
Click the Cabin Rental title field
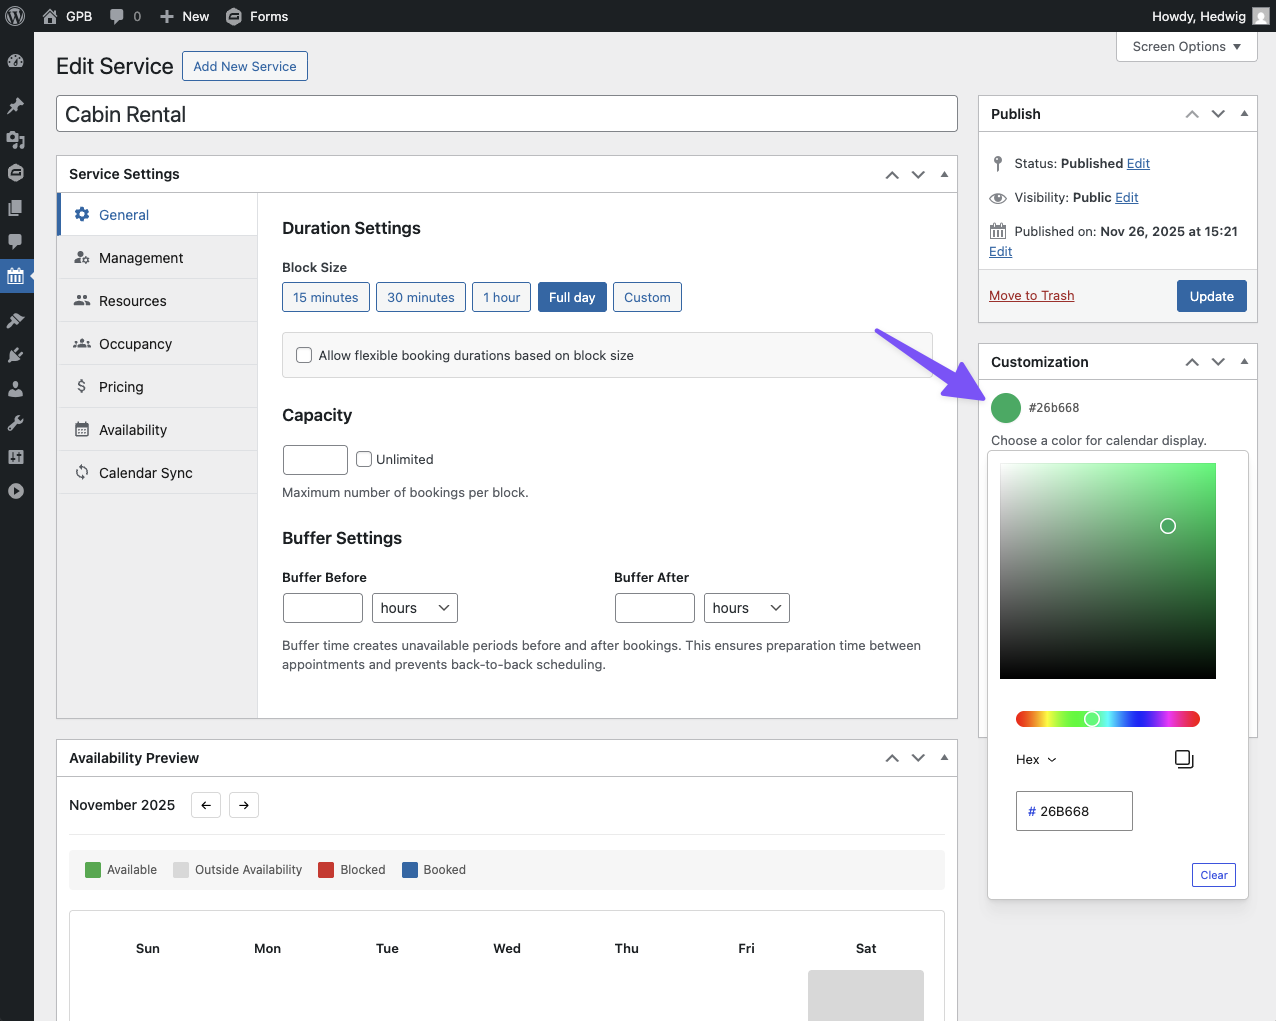click(506, 114)
